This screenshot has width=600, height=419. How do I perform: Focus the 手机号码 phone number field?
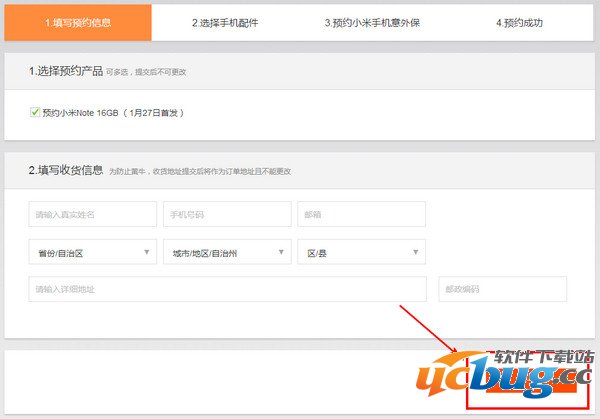(227, 215)
